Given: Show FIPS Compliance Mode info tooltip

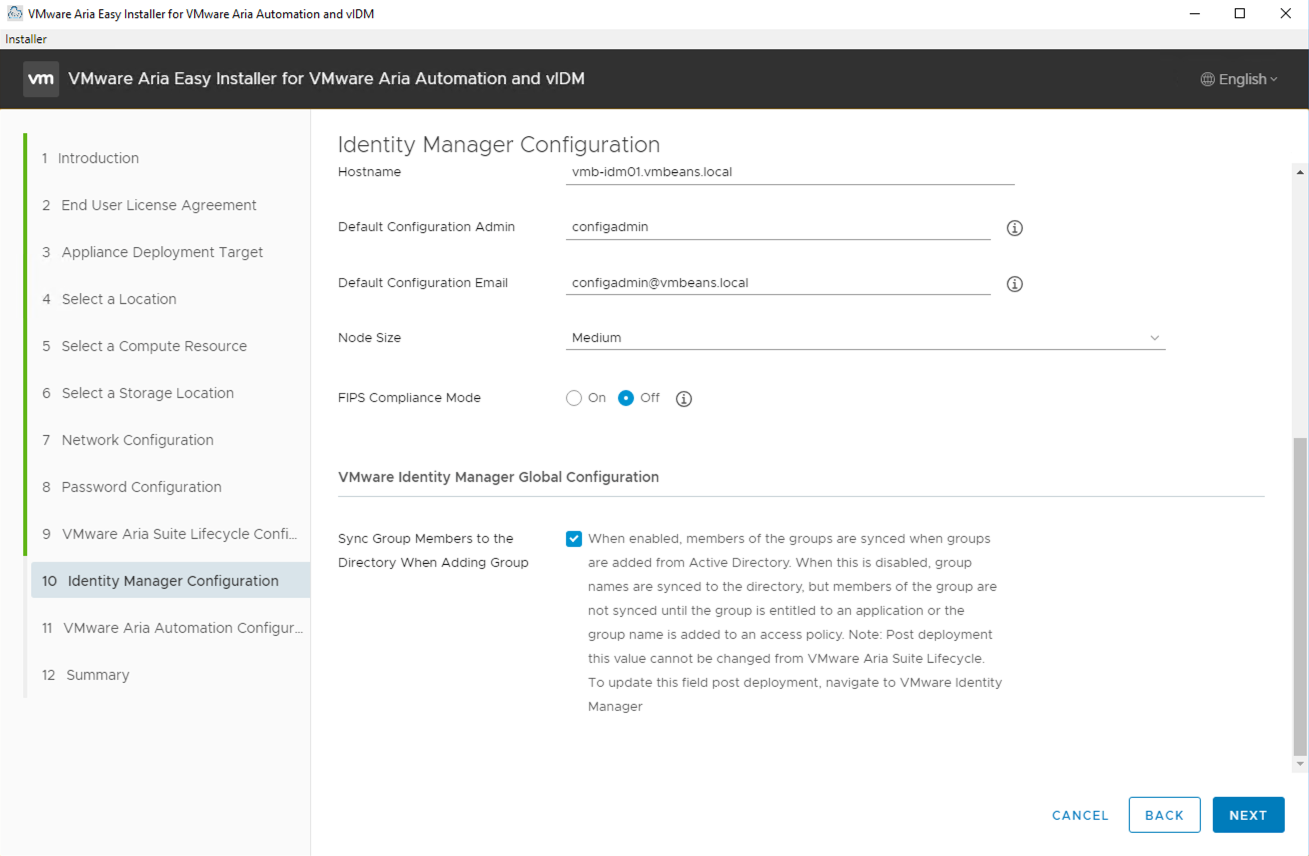Looking at the screenshot, I should [x=684, y=399].
